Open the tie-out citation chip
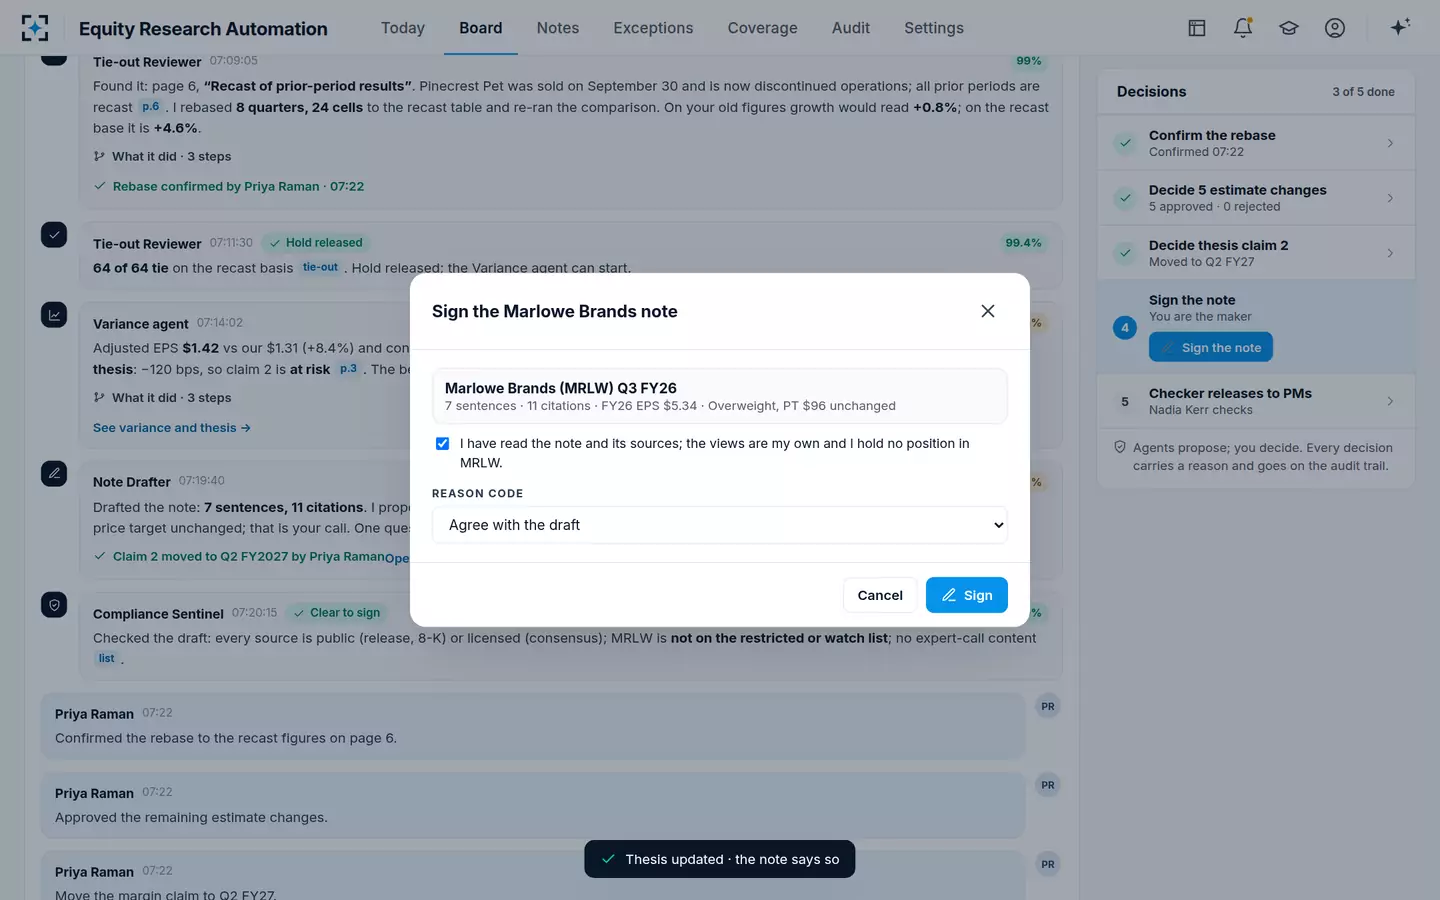This screenshot has height=900, width=1440. click(x=320, y=267)
